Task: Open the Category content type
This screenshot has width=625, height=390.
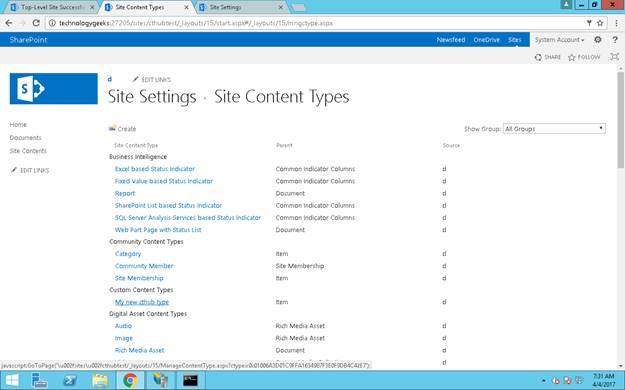Action: [x=128, y=254]
